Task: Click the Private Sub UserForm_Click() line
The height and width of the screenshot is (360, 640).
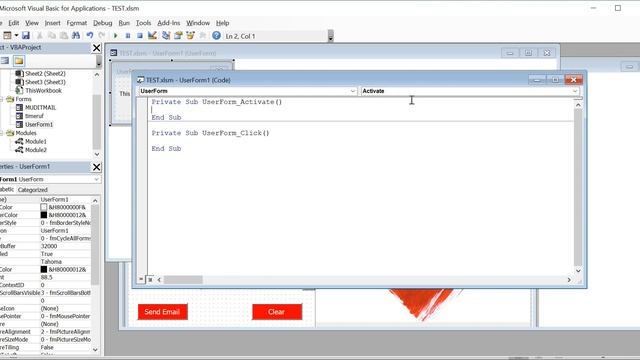Action: [211, 133]
